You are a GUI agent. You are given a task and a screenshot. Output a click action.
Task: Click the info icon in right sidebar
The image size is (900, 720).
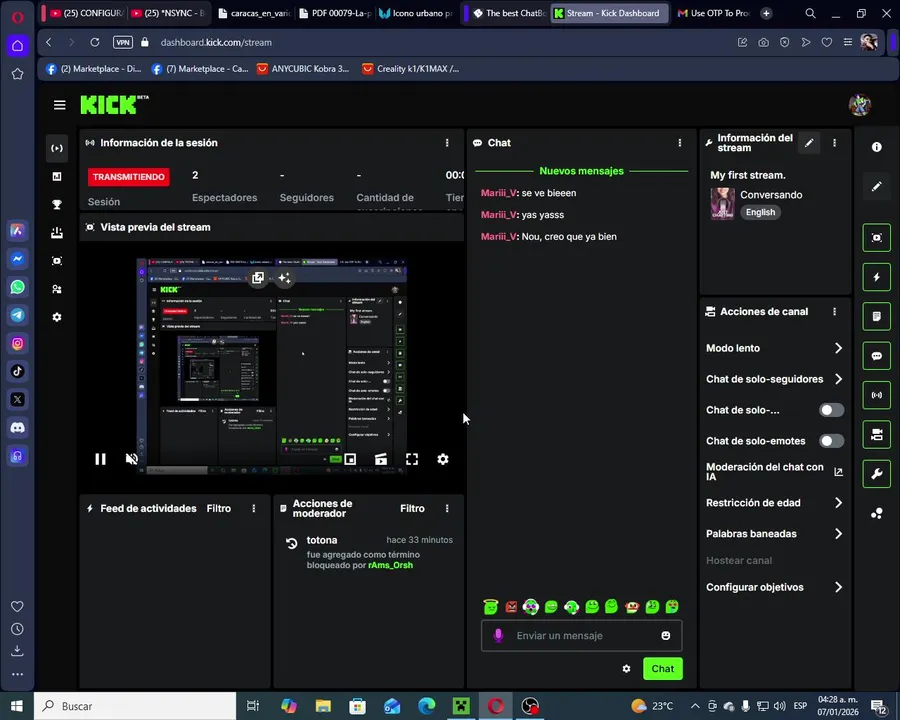point(876,148)
